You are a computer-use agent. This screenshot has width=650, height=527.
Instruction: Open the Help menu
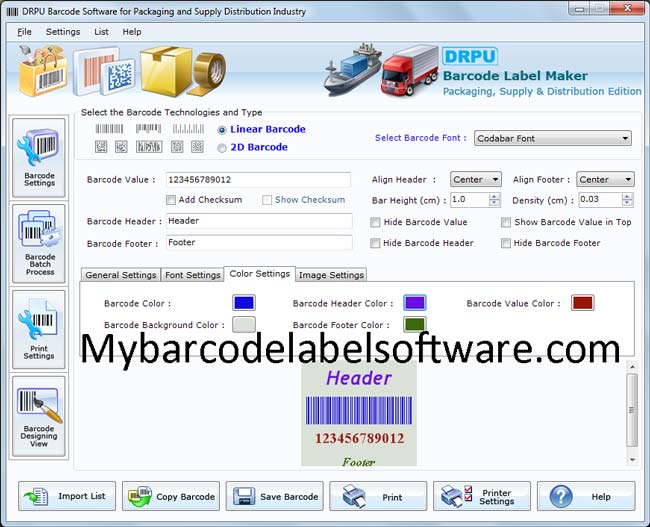[x=132, y=32]
